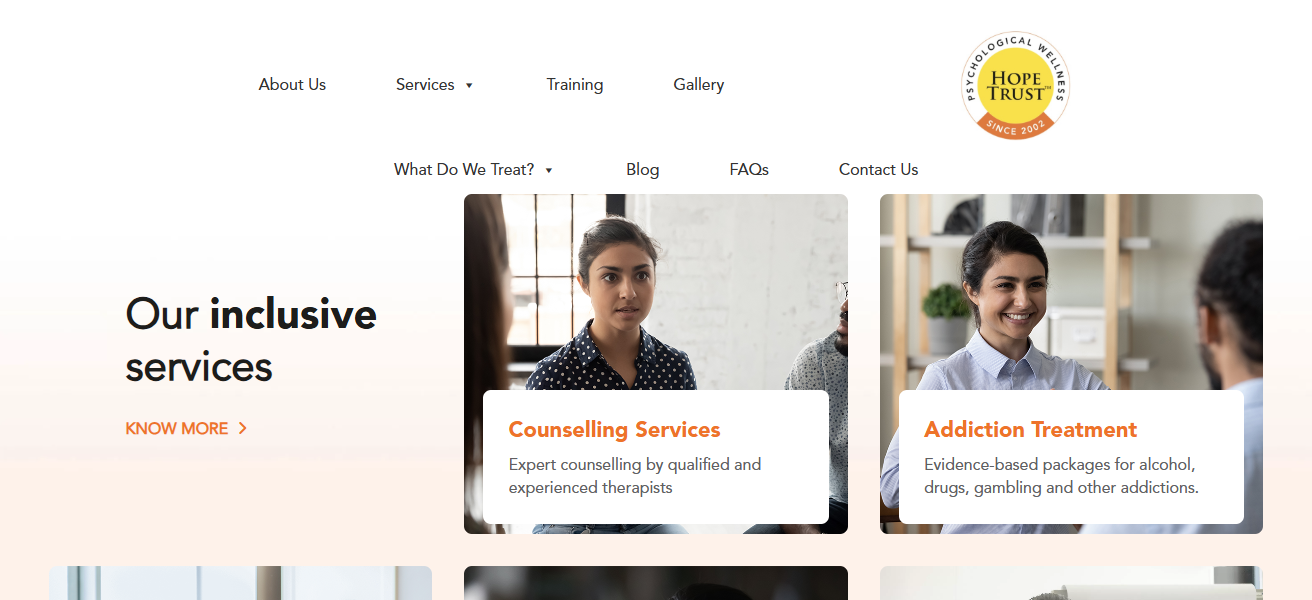
Task: Click the arrow beside KNOW MORE
Action: (243, 428)
